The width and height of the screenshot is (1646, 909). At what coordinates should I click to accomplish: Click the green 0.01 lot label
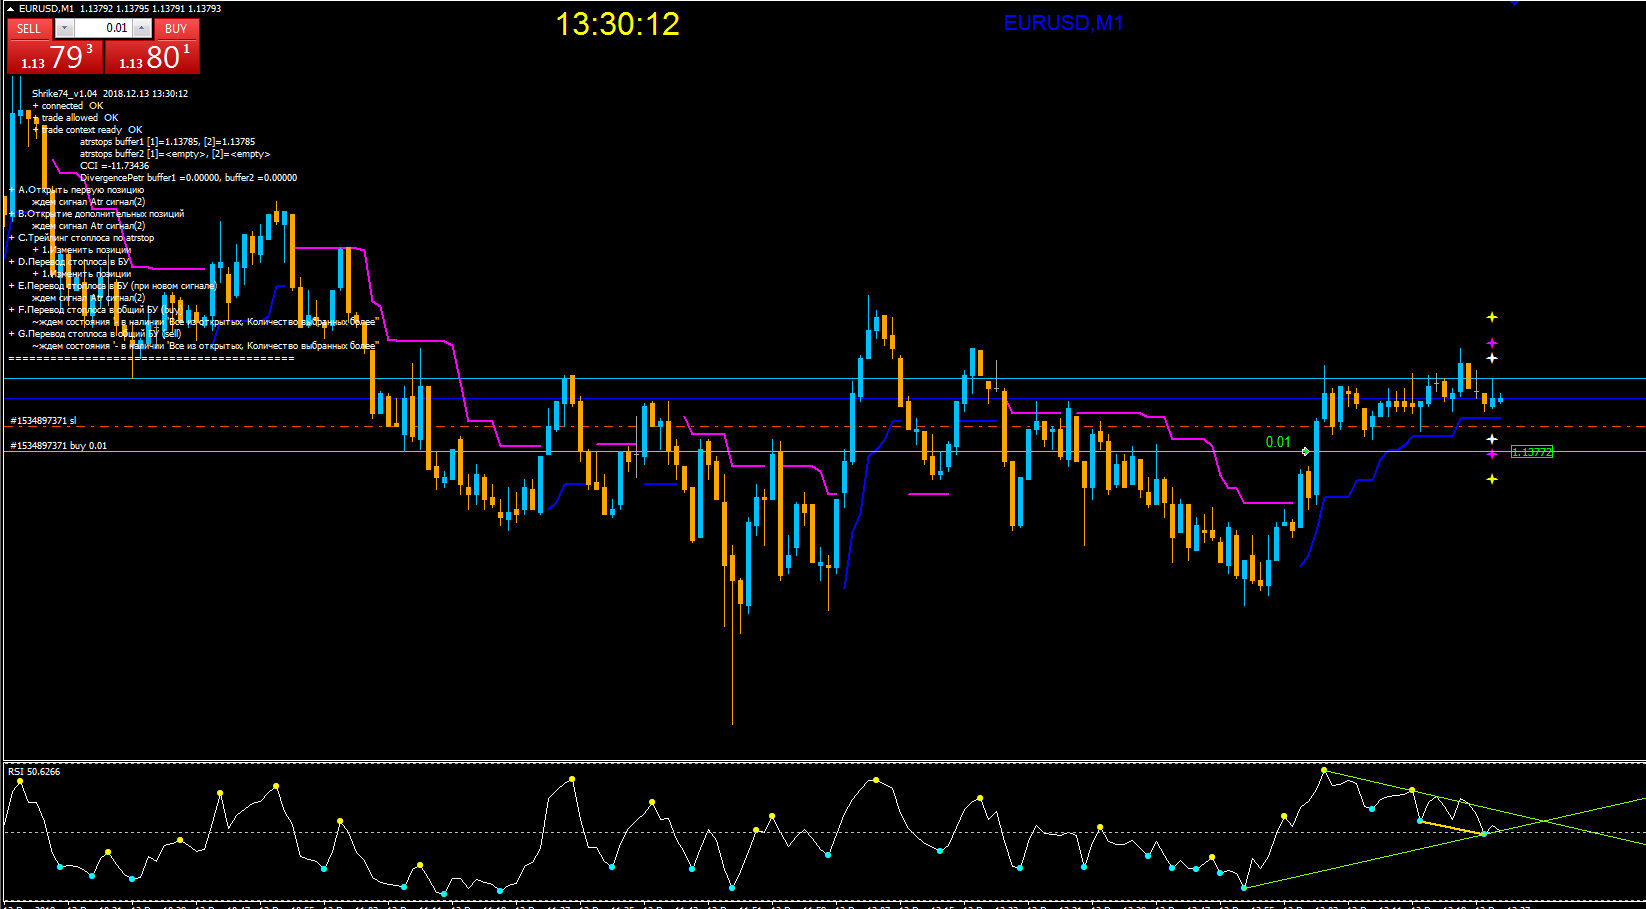(x=1278, y=442)
